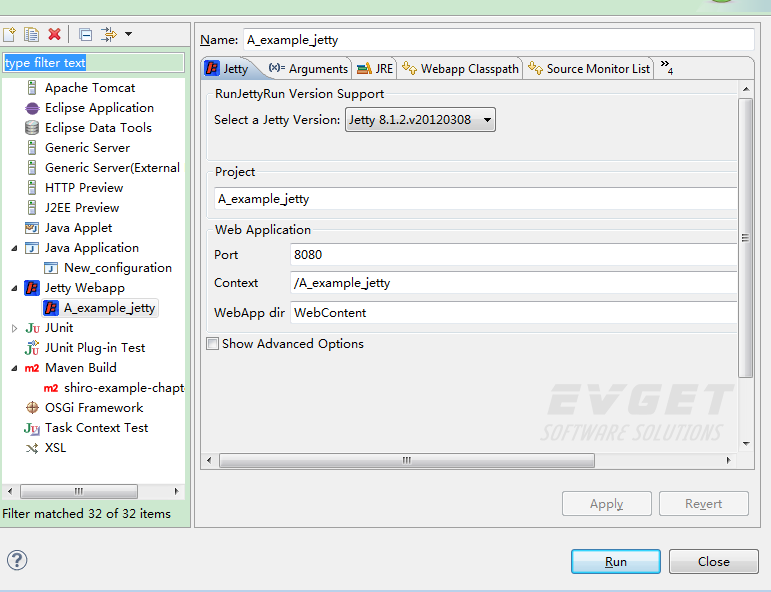Screen dimensions: 771x592
Task: Select the Maven Build m2 icon
Action: (32, 368)
